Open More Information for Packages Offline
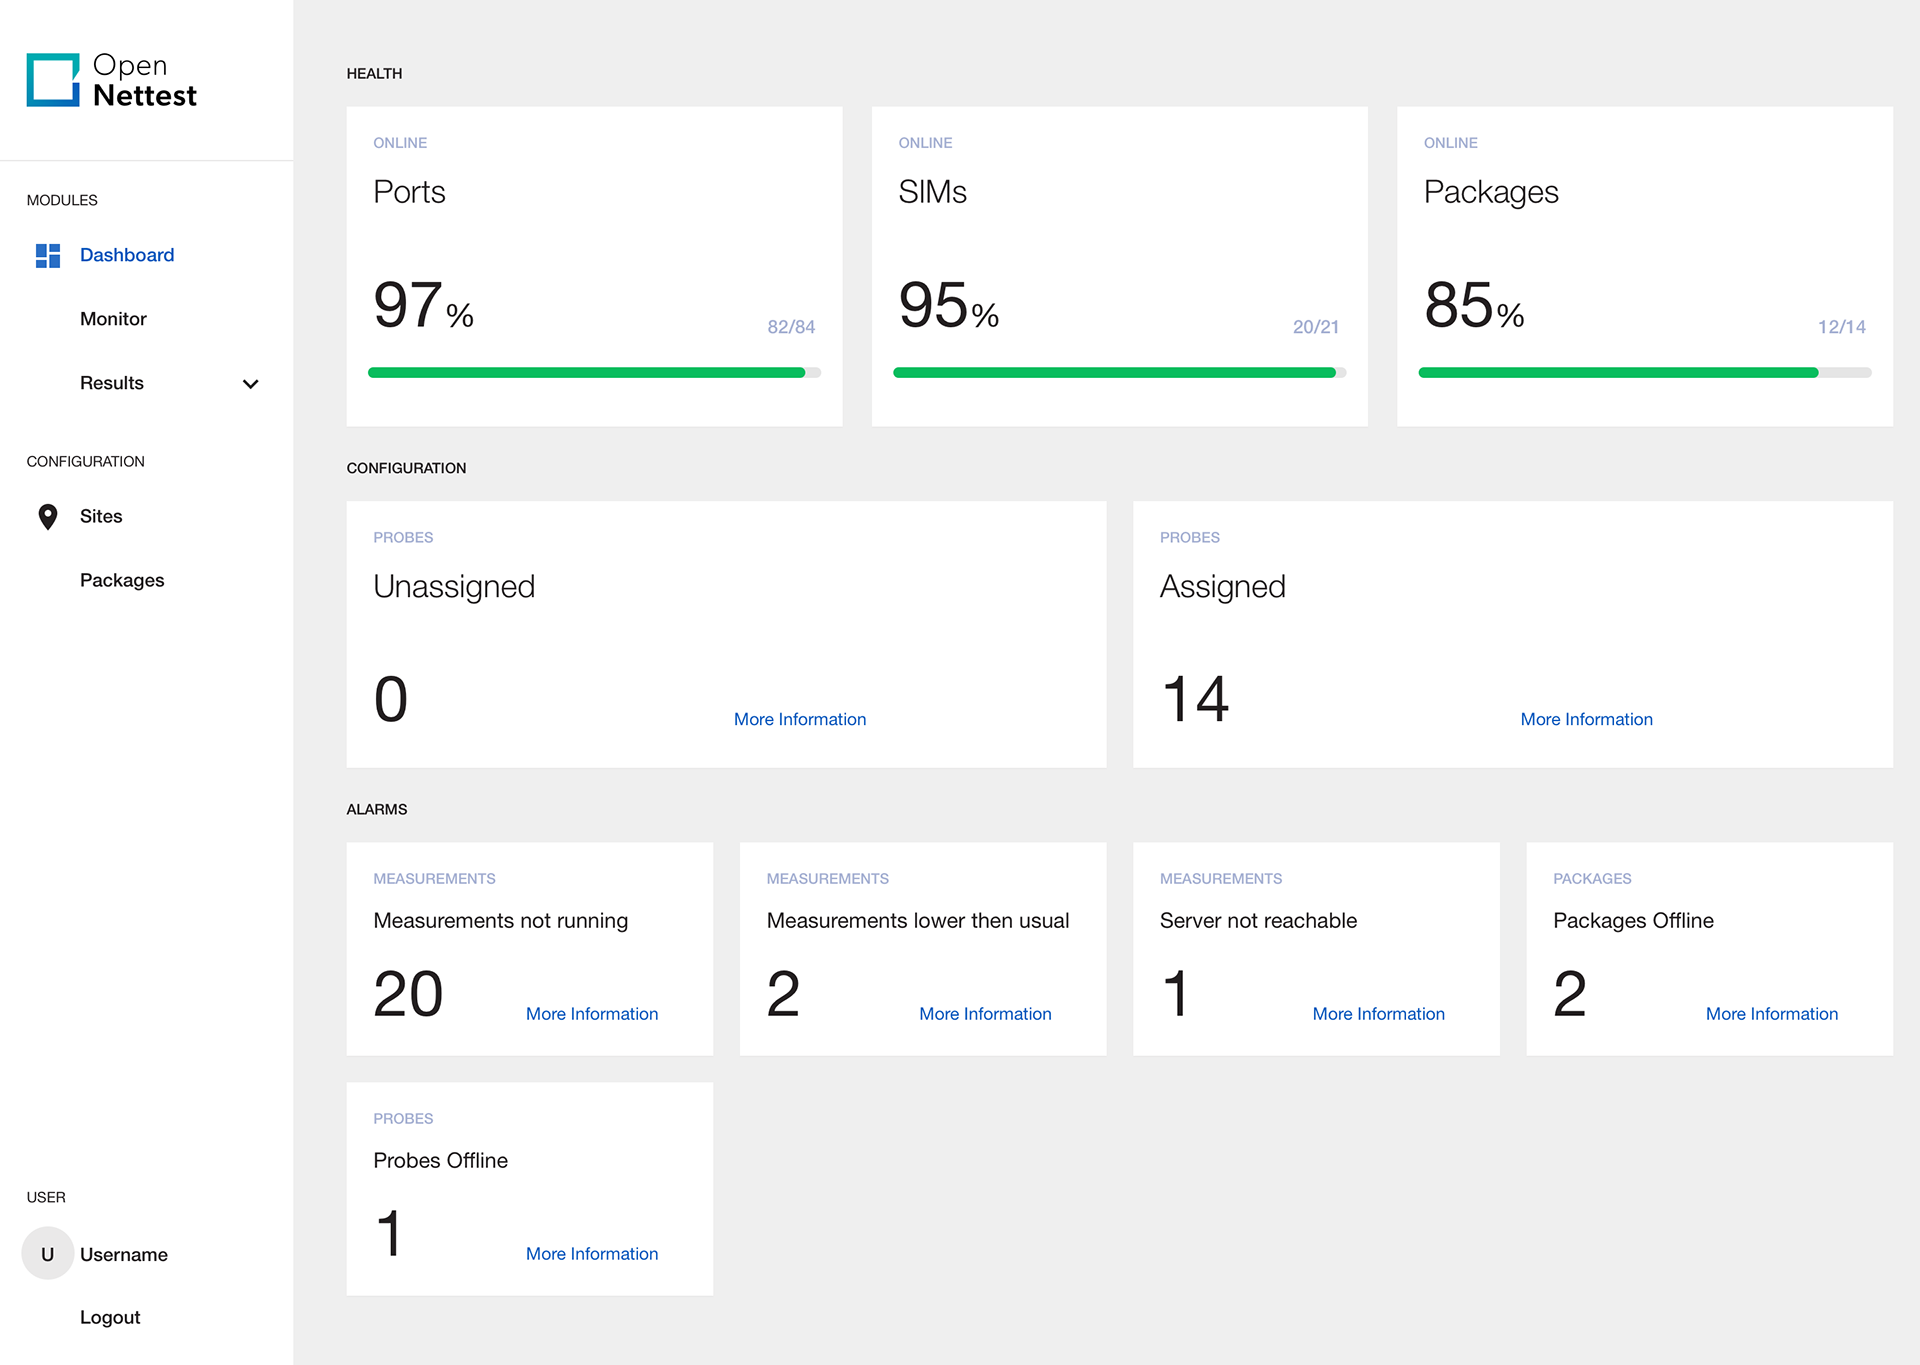 (1771, 1013)
